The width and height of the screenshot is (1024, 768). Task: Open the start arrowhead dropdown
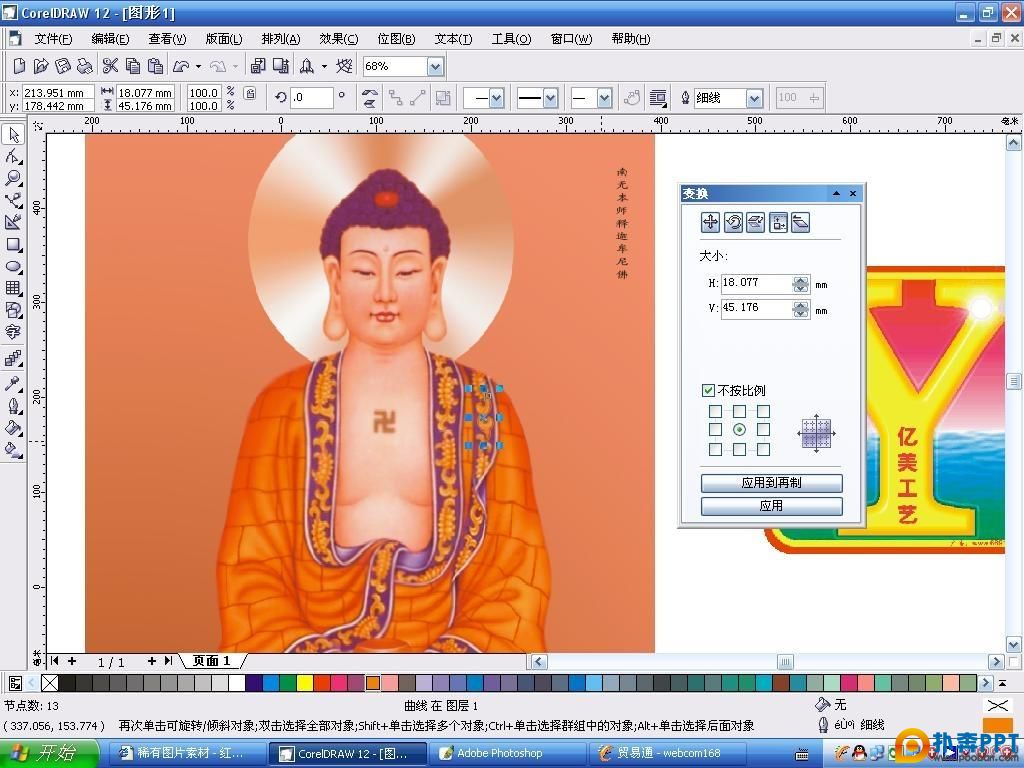coord(496,99)
